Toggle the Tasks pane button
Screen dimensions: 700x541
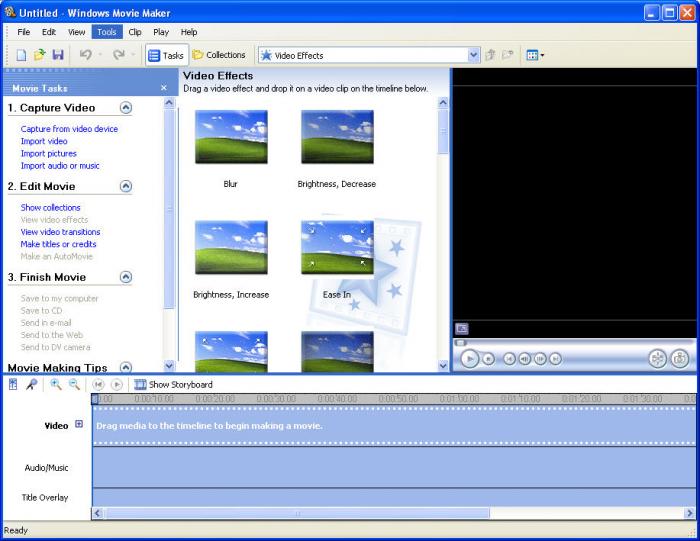[x=167, y=55]
